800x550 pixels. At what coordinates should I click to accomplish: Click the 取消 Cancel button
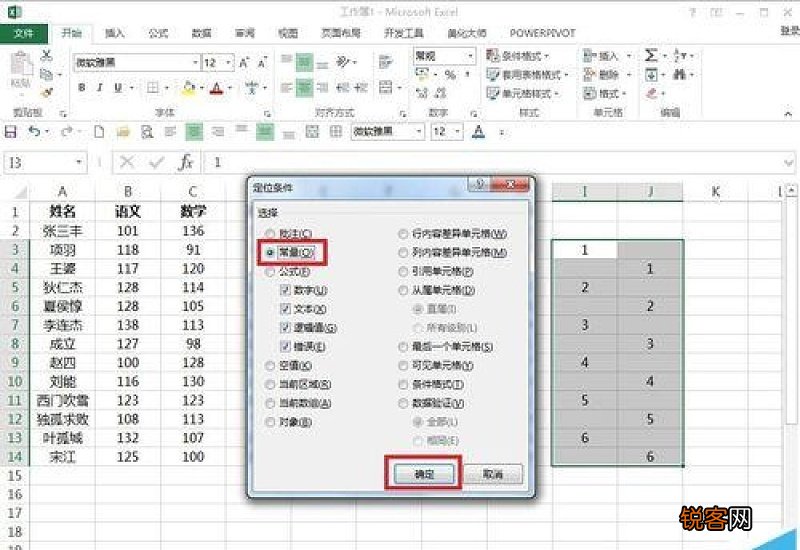pos(493,474)
